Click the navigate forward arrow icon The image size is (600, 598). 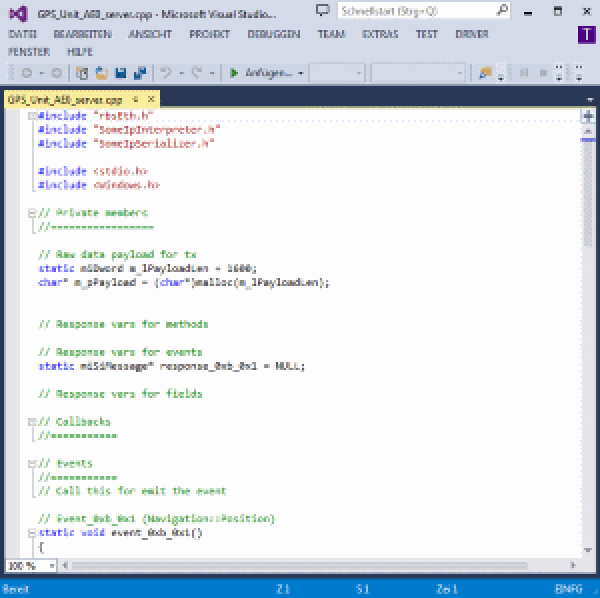click(56, 73)
